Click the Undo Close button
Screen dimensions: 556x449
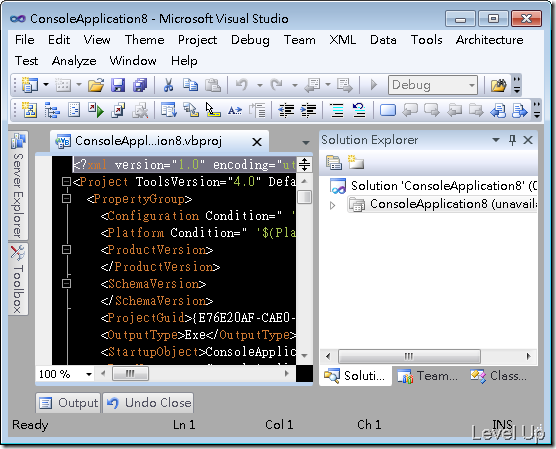click(x=148, y=403)
